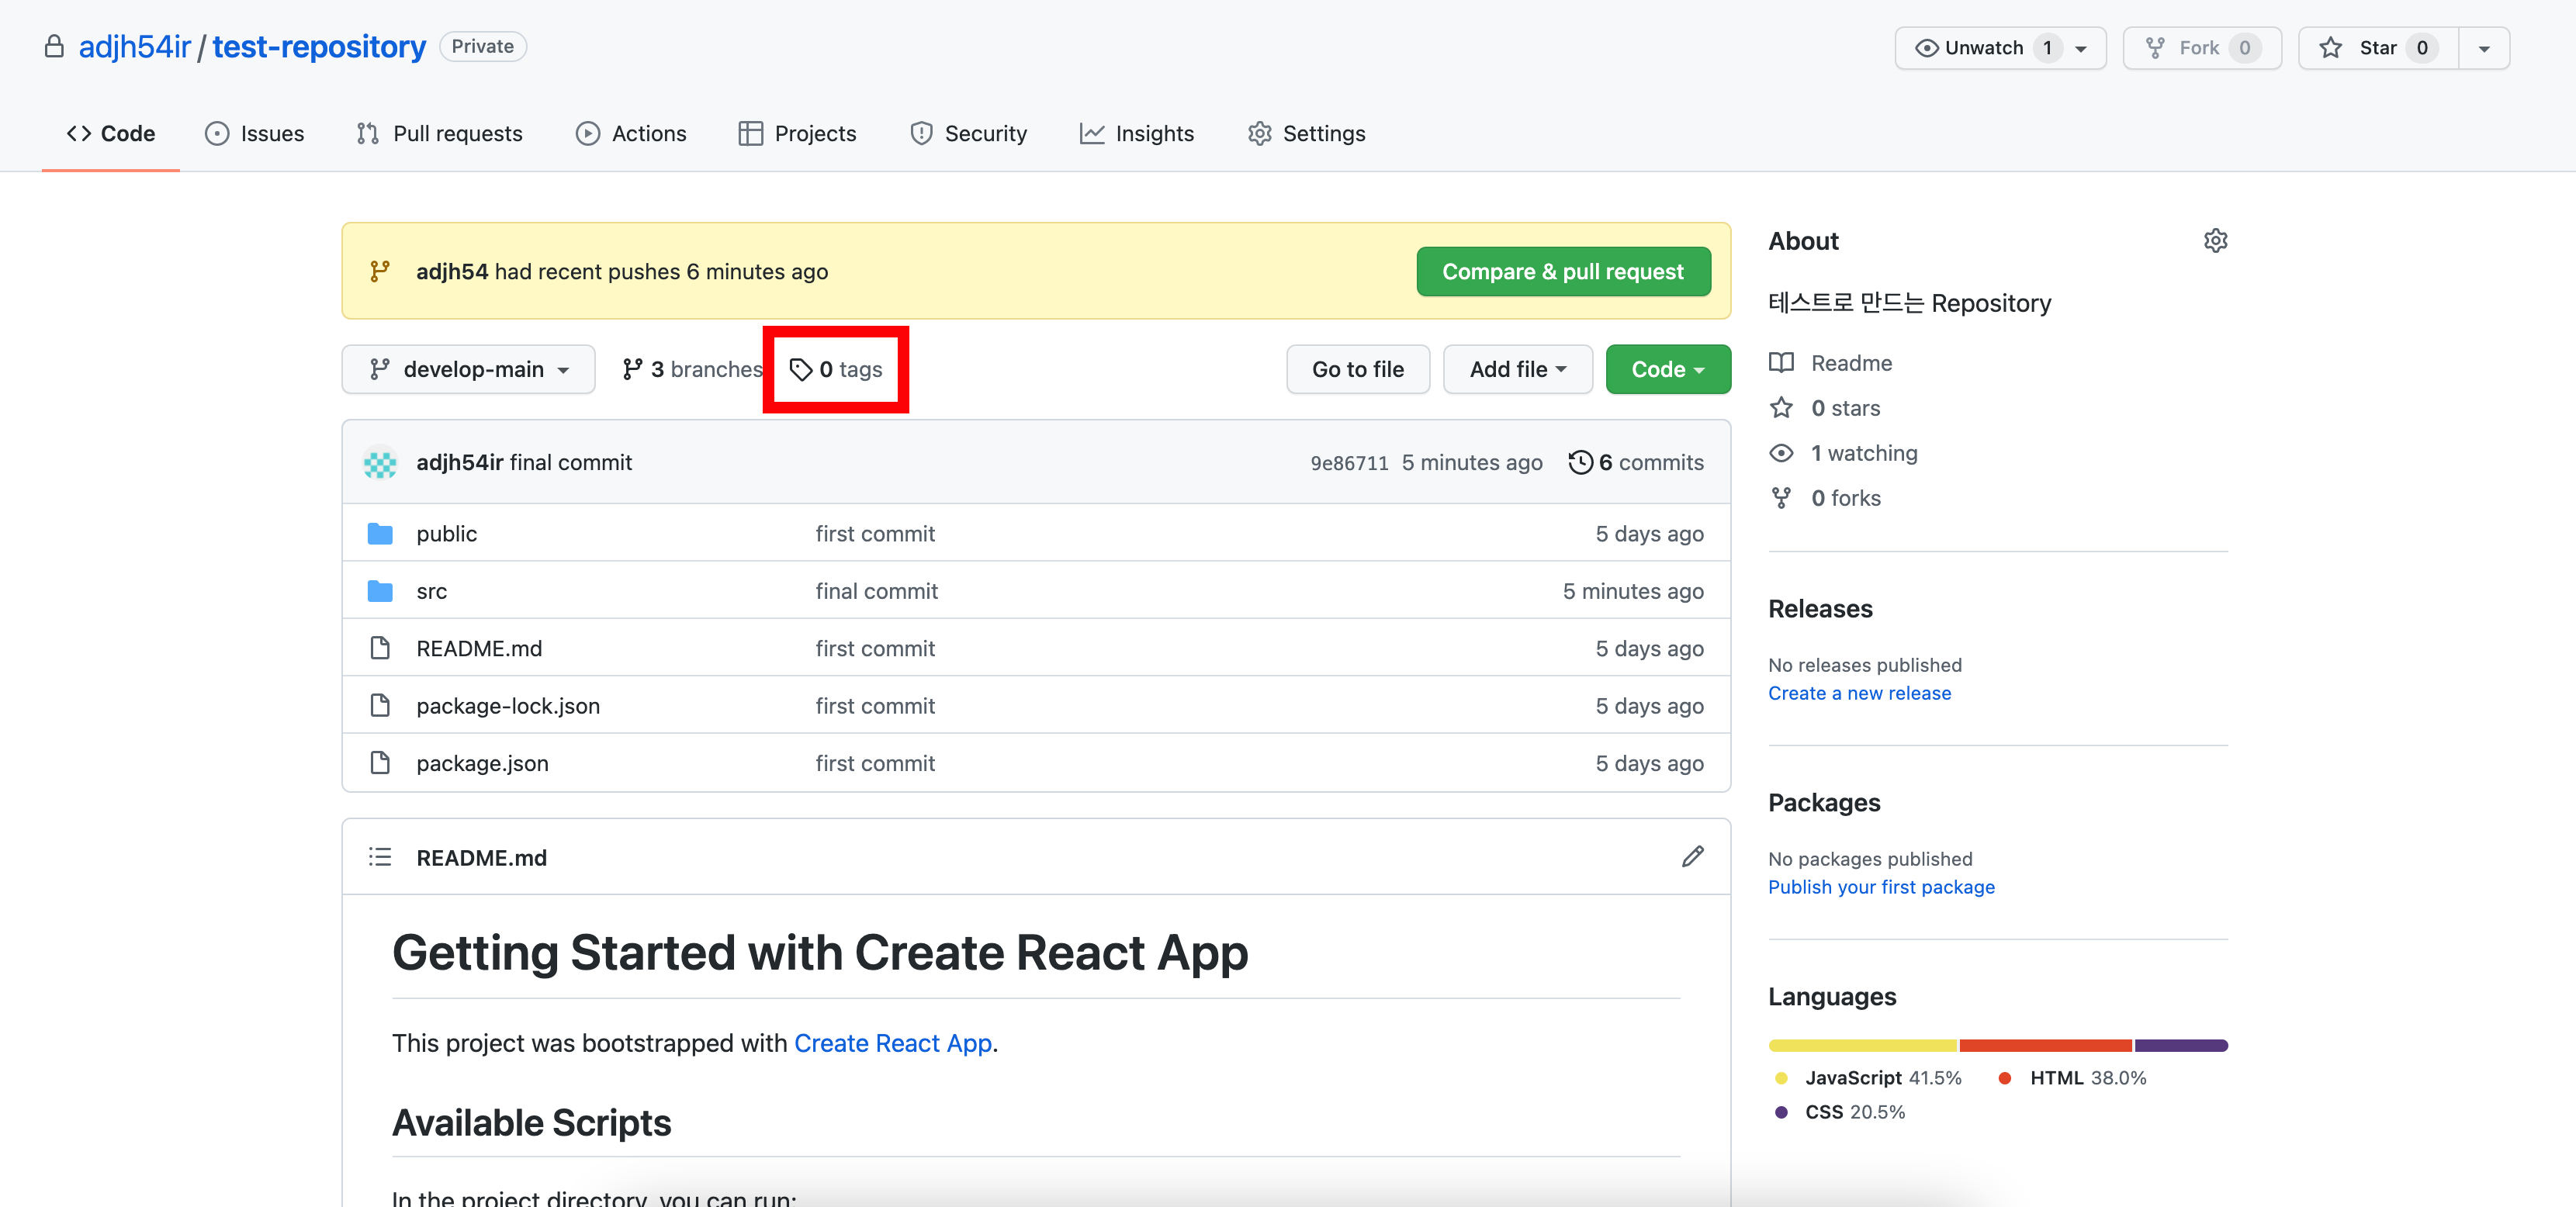This screenshot has width=2576, height=1207.
Task: Click the About section settings gear icon
Action: [x=2215, y=241]
